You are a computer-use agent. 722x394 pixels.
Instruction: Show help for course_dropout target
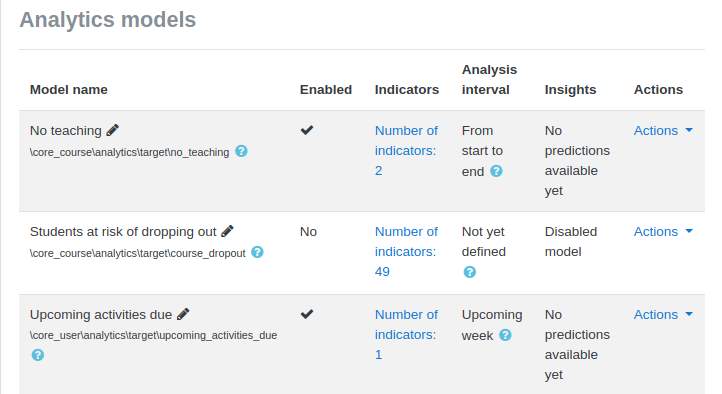point(257,252)
